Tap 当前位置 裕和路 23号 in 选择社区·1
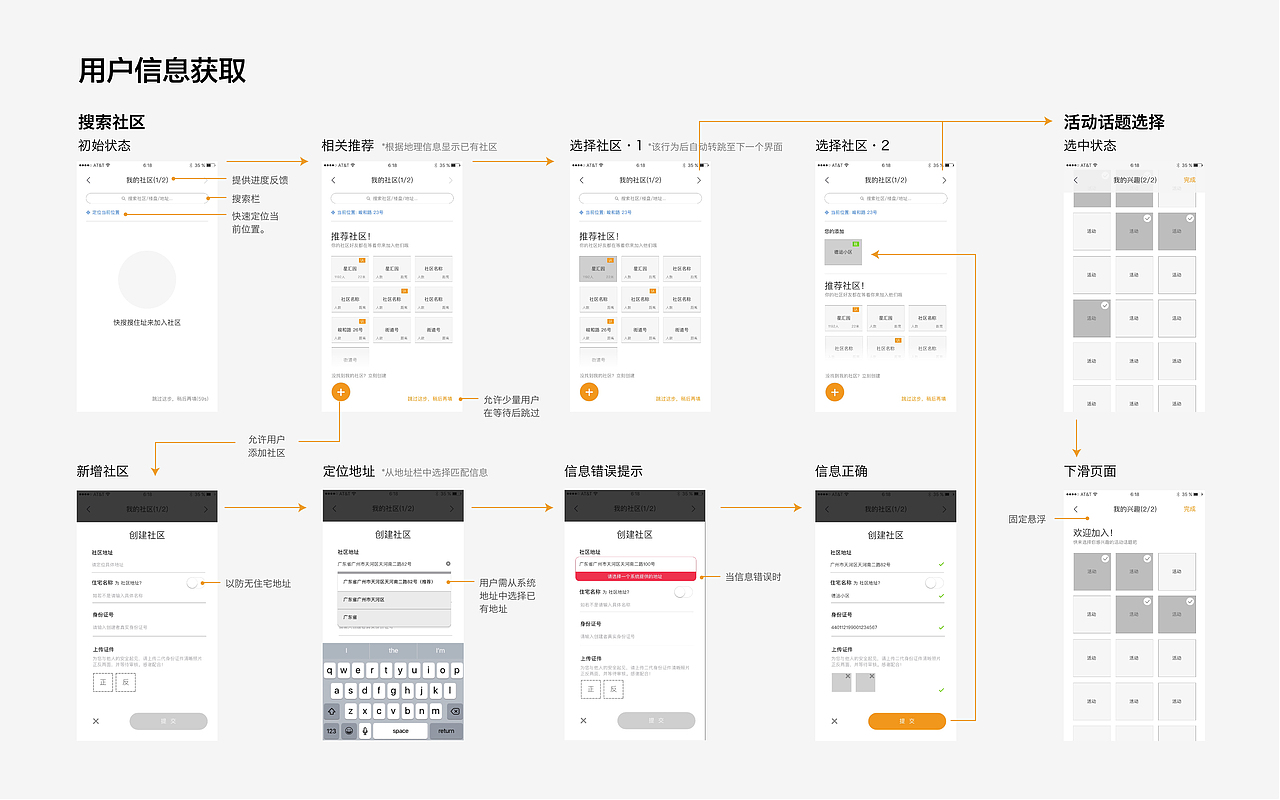 (x=606, y=212)
